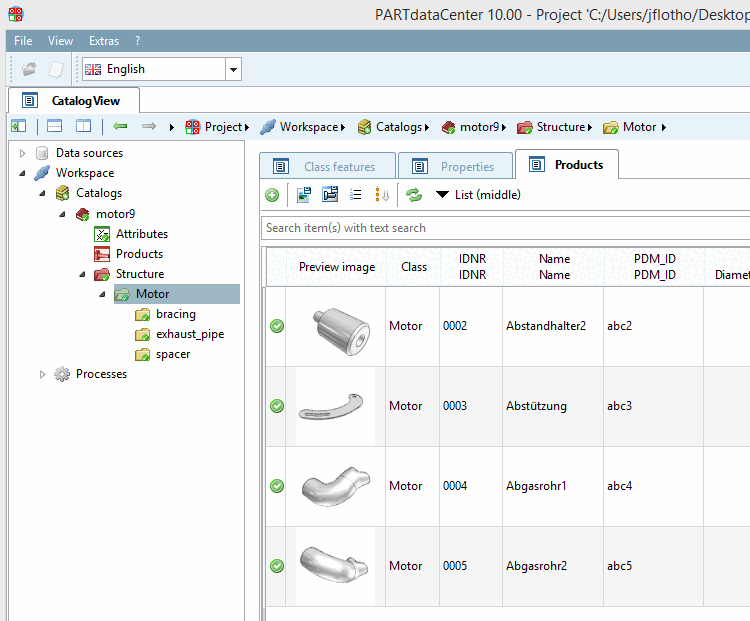The image size is (750, 621).
Task: Open the Extras menu
Action: pos(104,41)
